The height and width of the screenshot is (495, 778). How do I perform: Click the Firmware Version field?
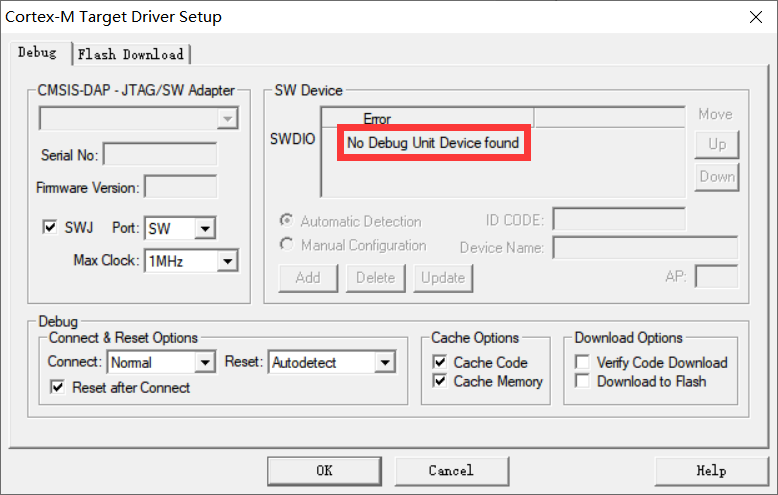coord(181,187)
